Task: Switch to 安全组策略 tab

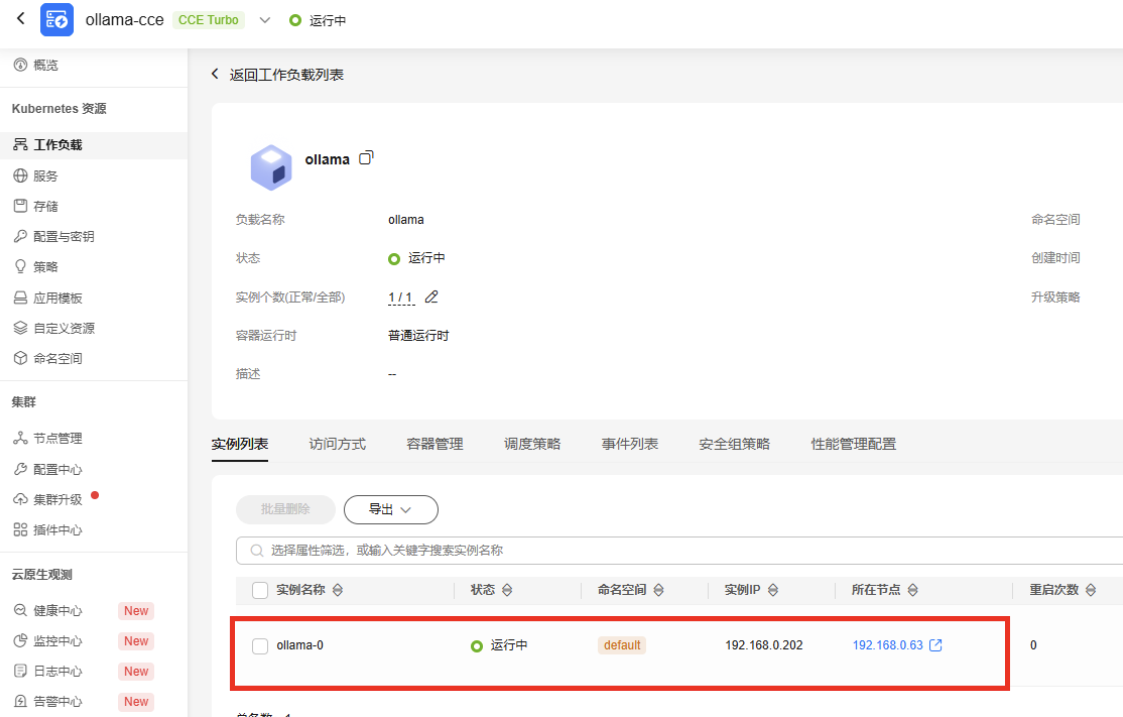Action: click(x=734, y=444)
